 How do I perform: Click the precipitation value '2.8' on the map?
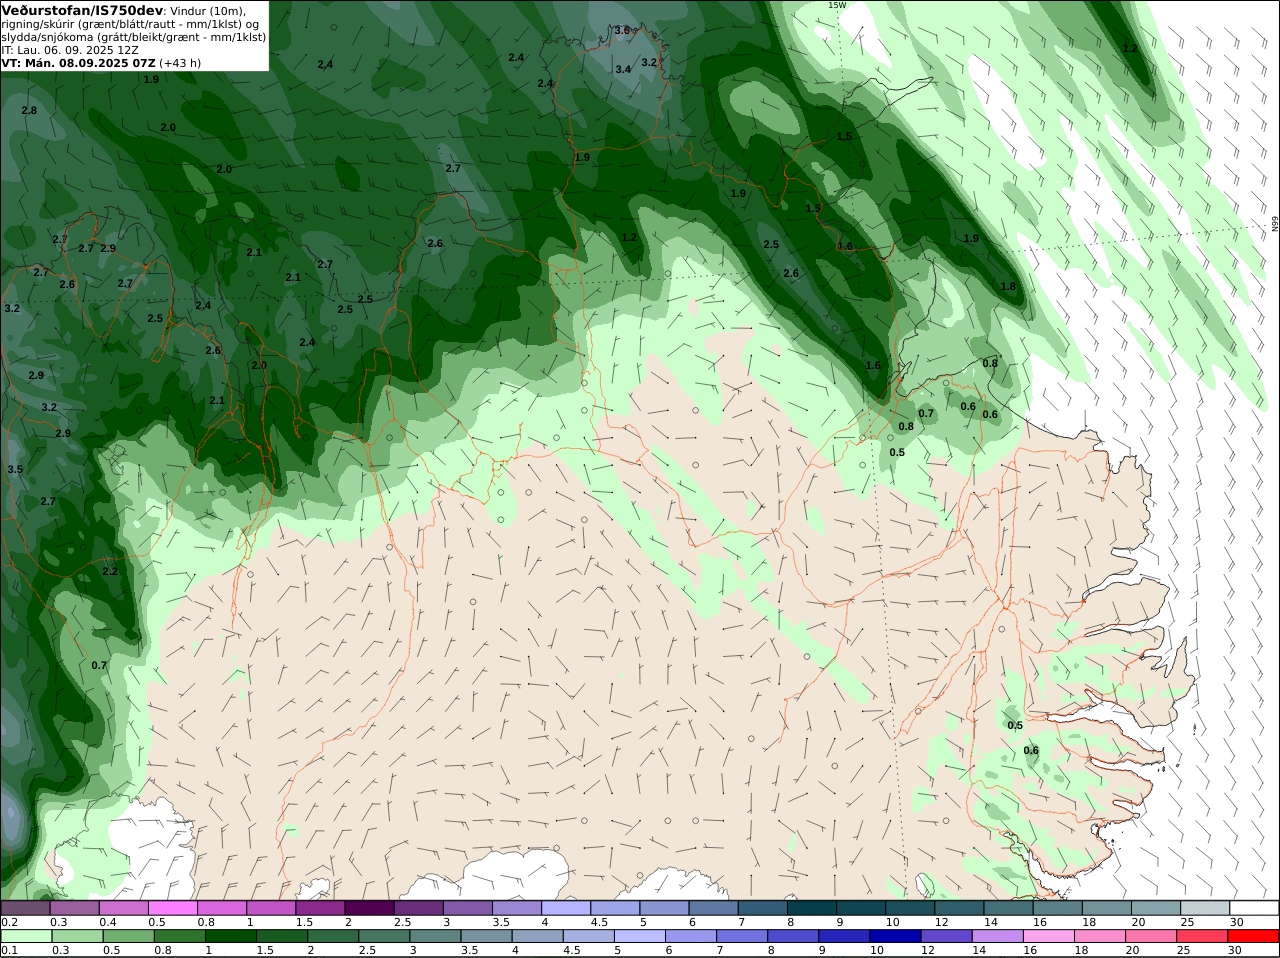coord(29,110)
